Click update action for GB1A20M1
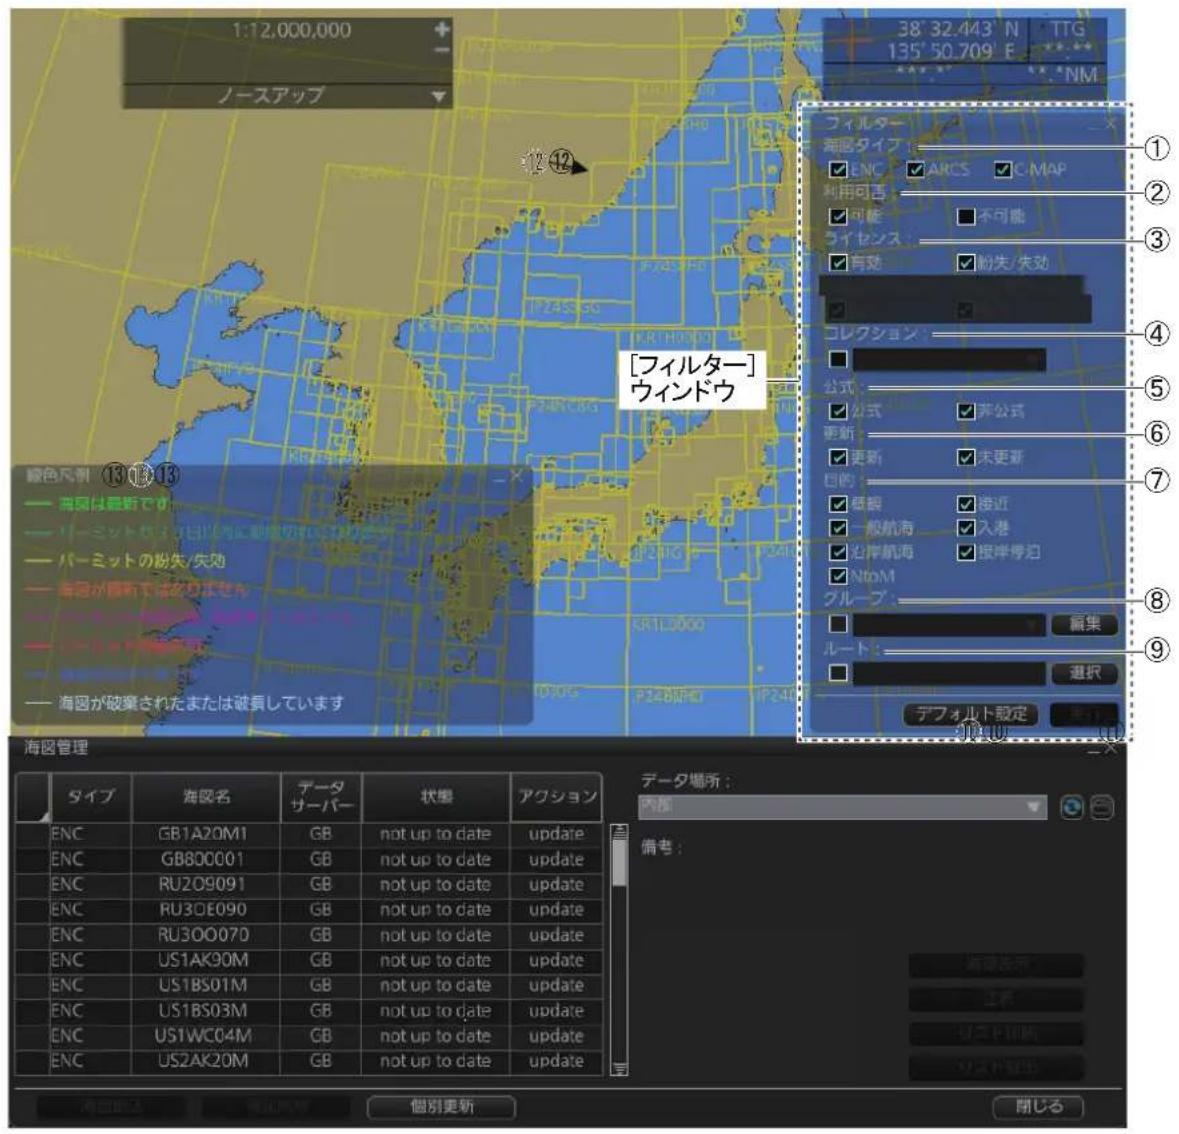Image resolution: width=1179 pixels, height=1134 pixels. (x=556, y=834)
